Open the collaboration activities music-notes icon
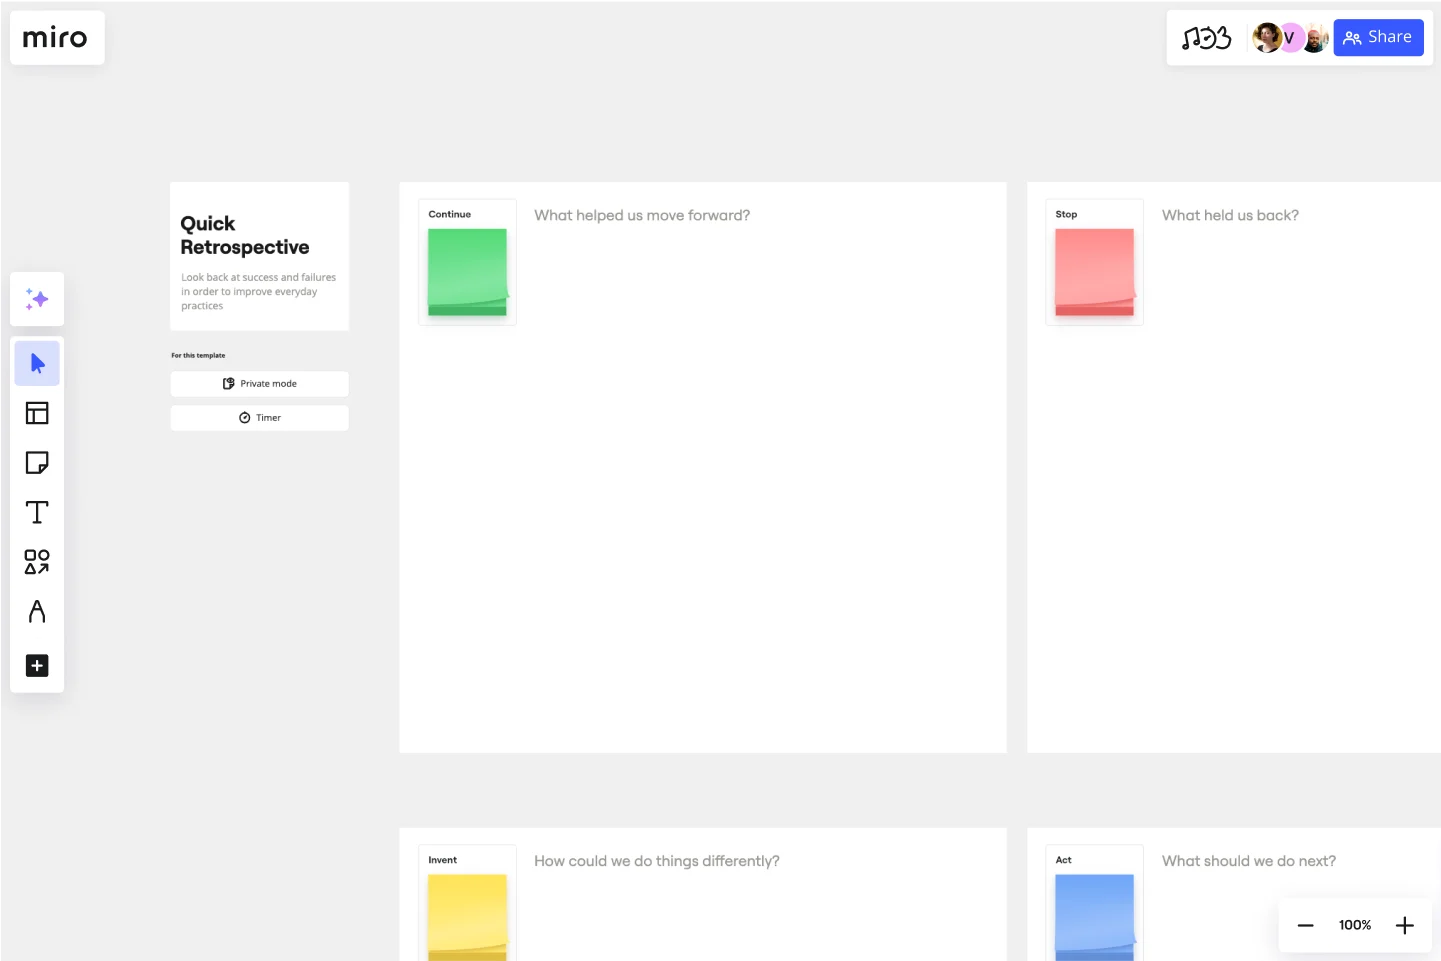The height and width of the screenshot is (961, 1441). pos(1206,38)
